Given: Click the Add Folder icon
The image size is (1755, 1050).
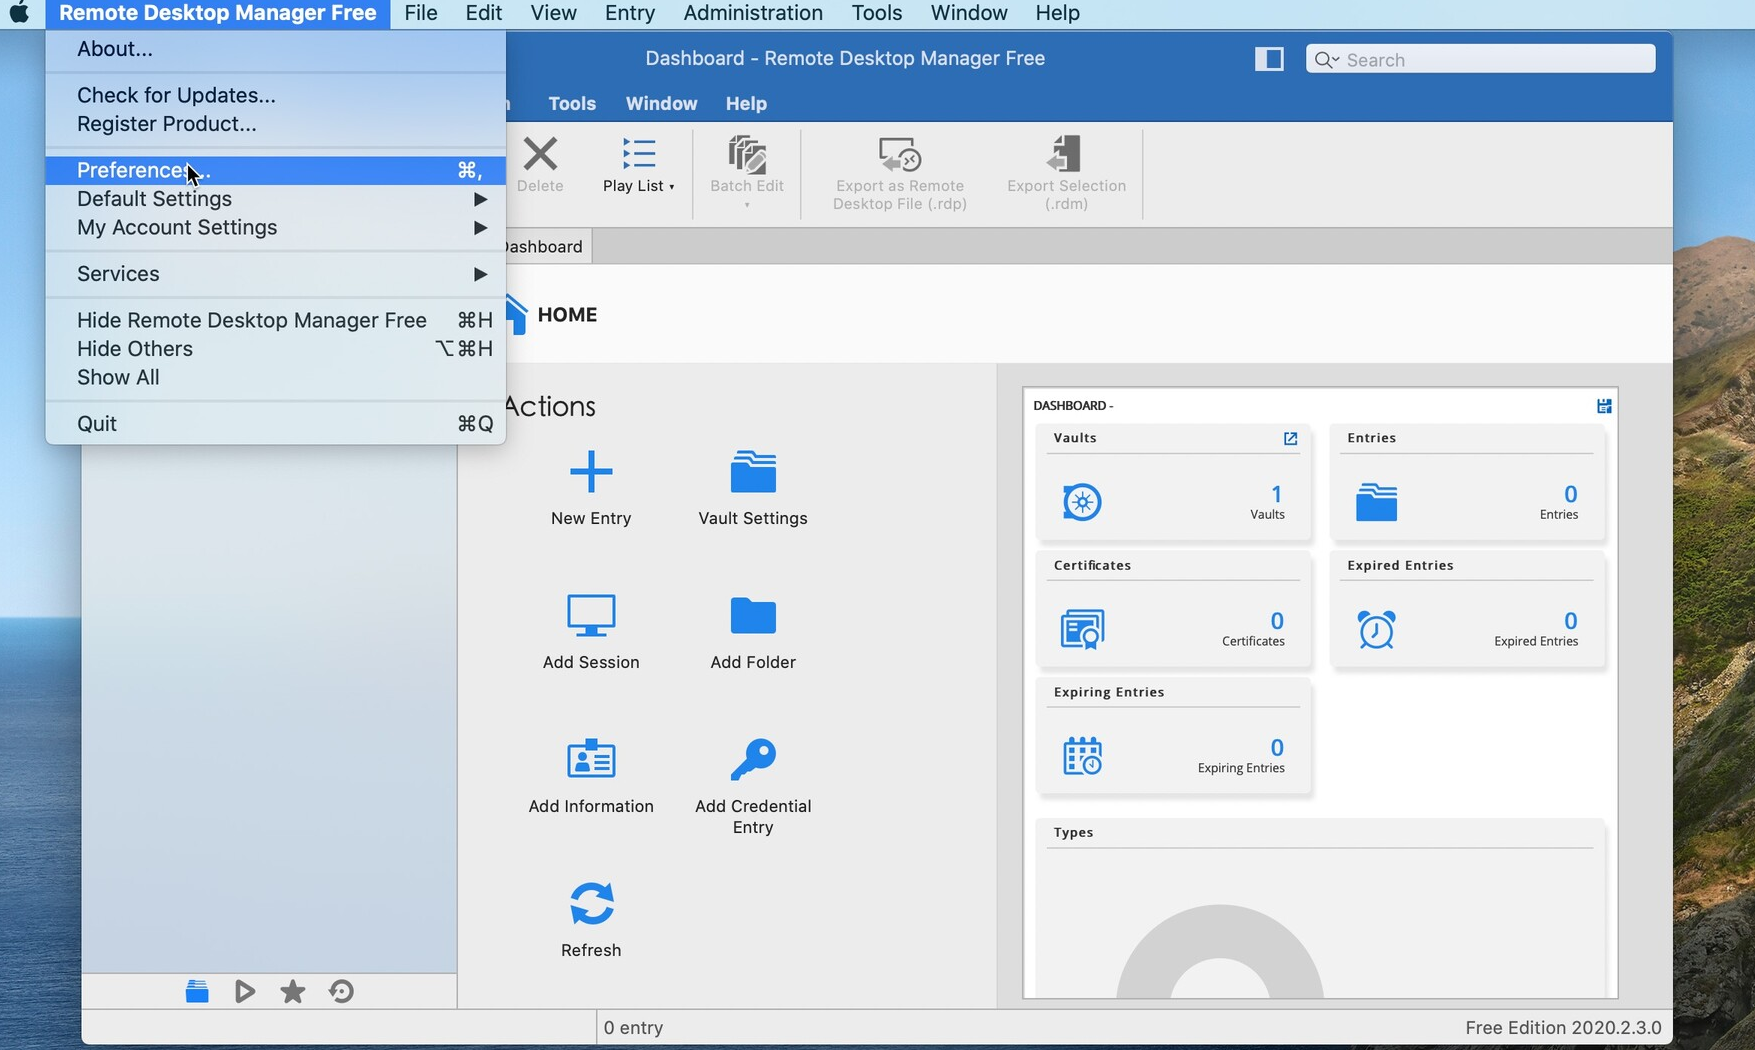Looking at the screenshot, I should click(x=753, y=615).
